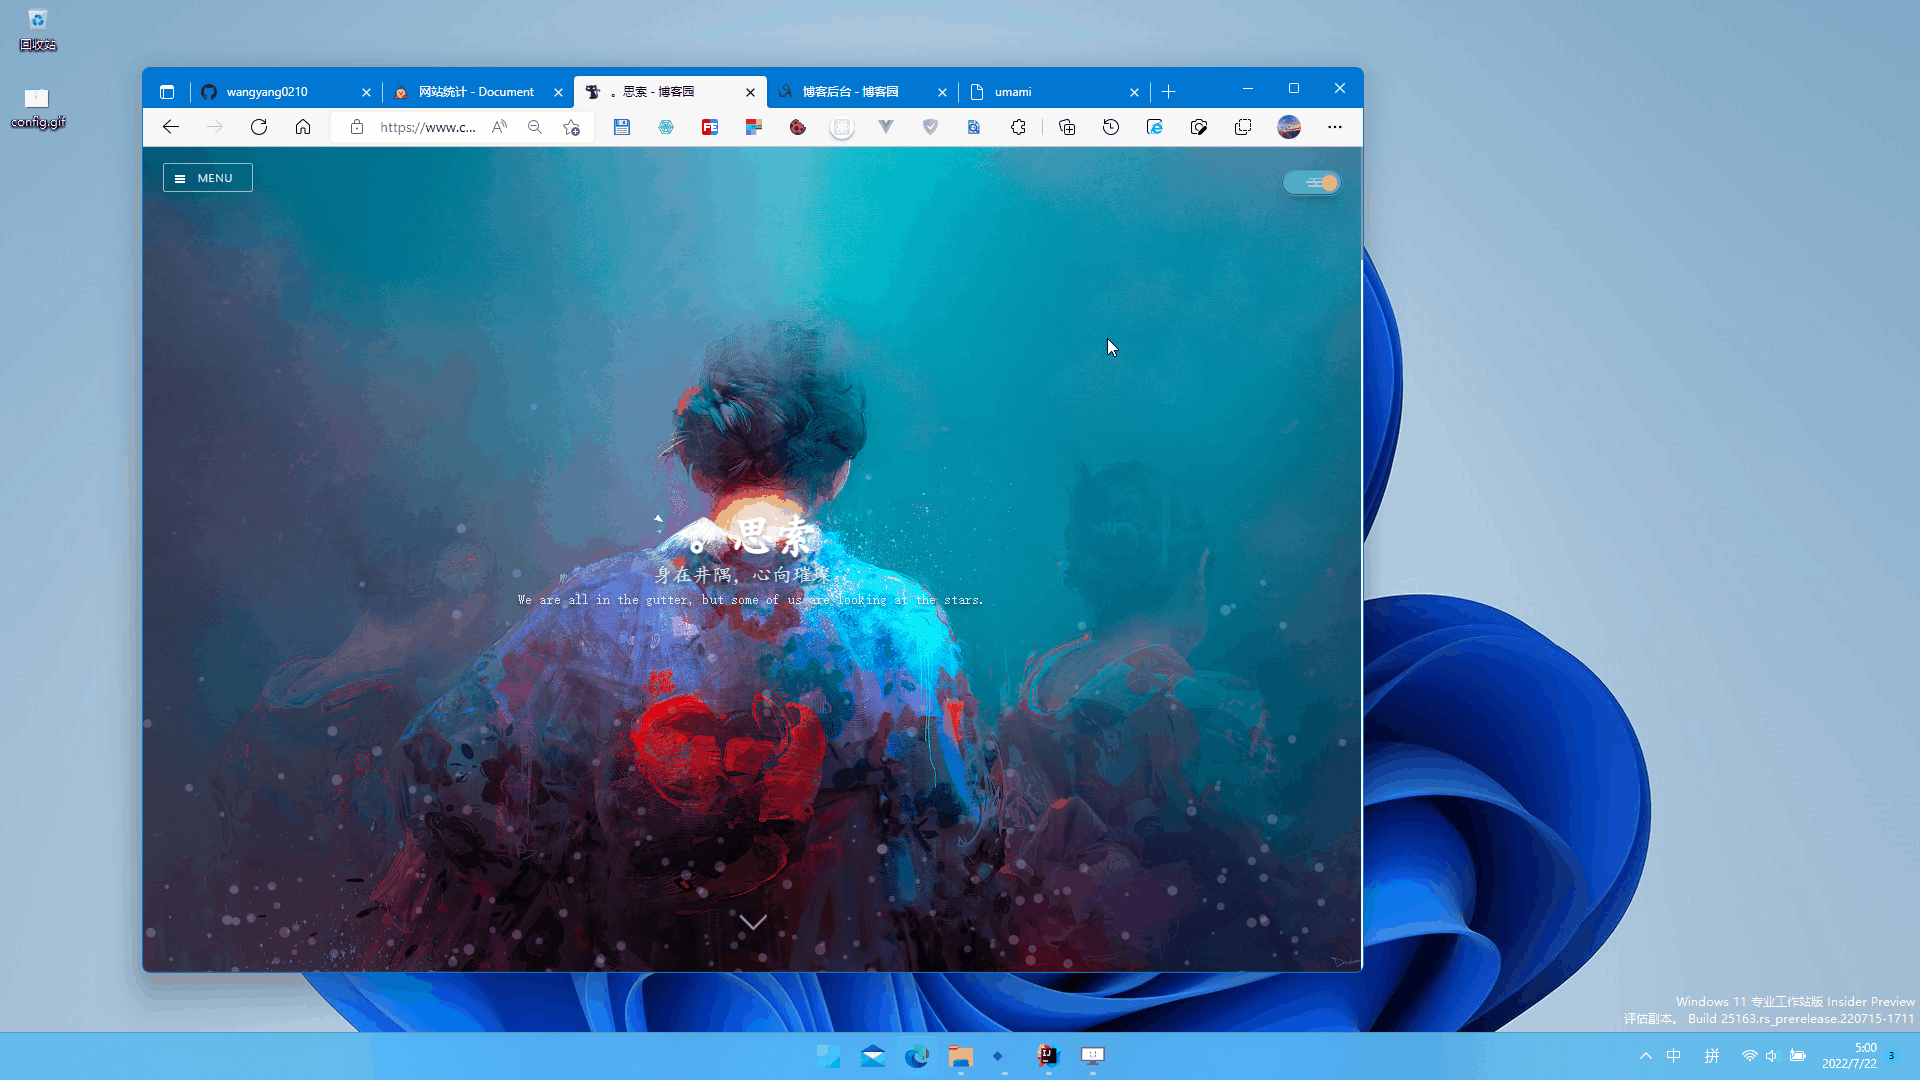1920x1080 pixels.
Task: Open the Recycle Bin desktop icon
Action: 38,30
